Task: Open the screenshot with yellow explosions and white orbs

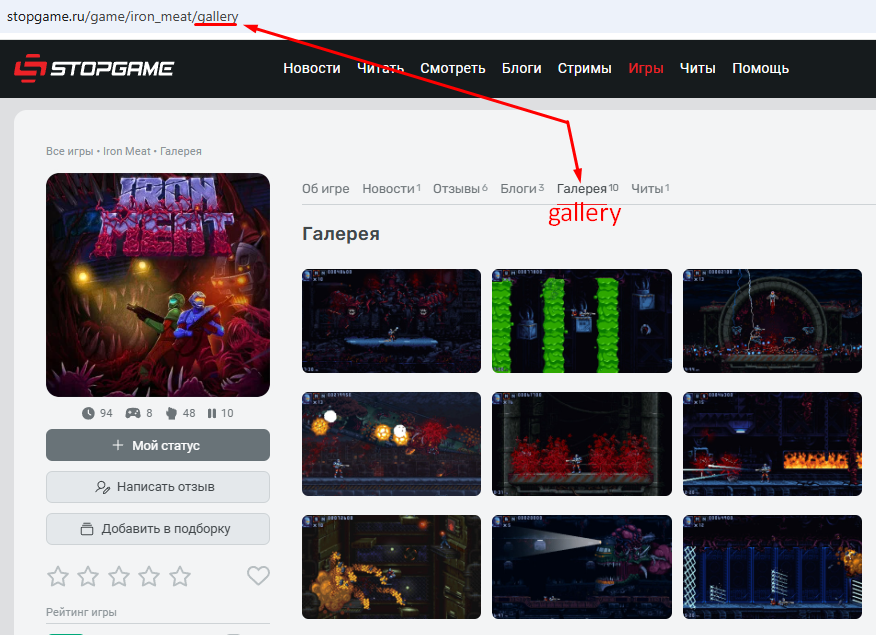Action: [x=391, y=444]
